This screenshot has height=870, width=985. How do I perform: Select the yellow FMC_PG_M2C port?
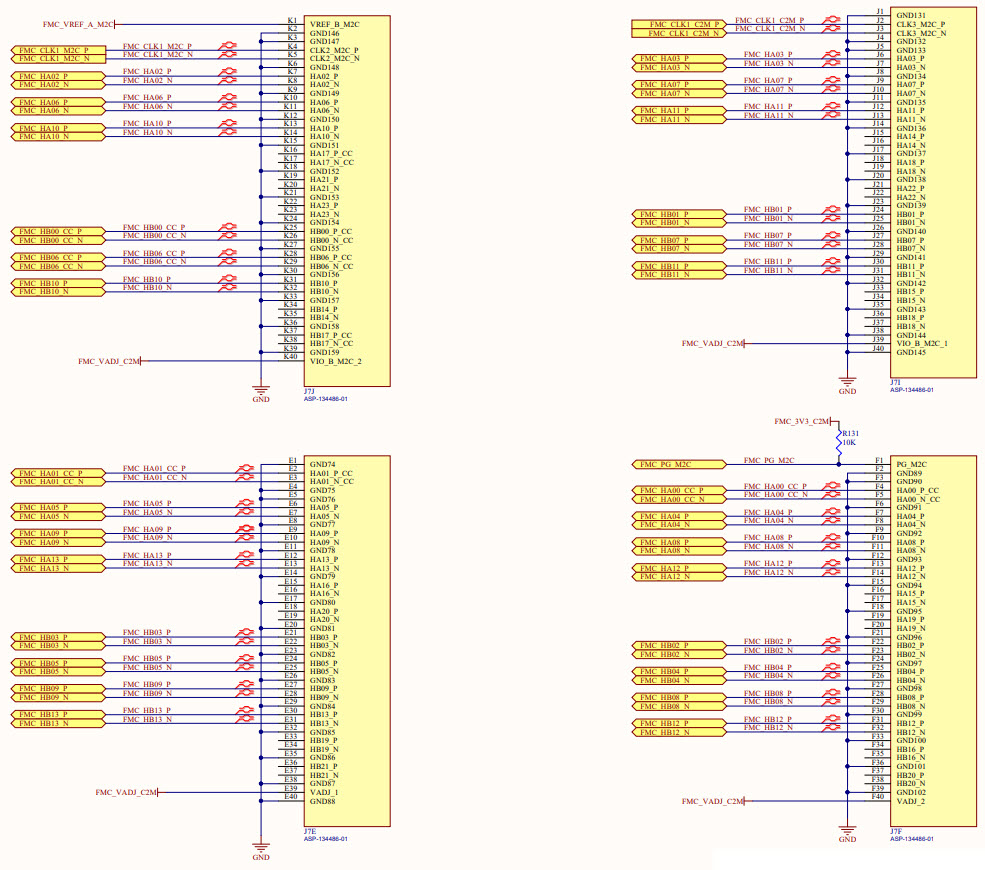pos(677,464)
